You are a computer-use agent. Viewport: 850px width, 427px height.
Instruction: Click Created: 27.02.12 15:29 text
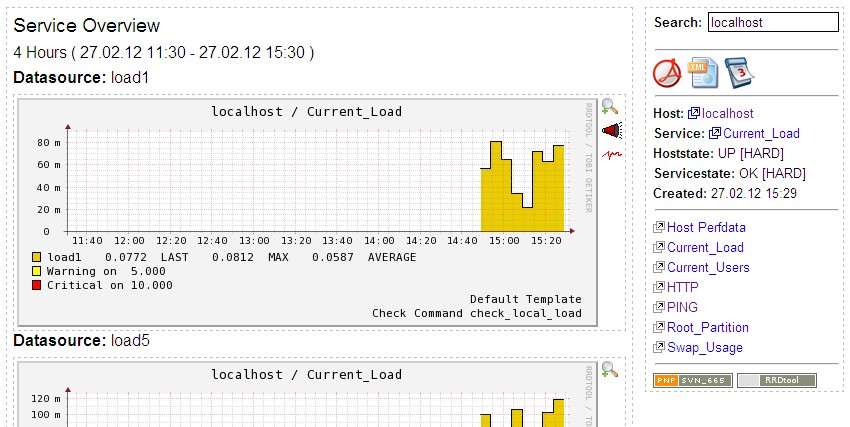725,193
